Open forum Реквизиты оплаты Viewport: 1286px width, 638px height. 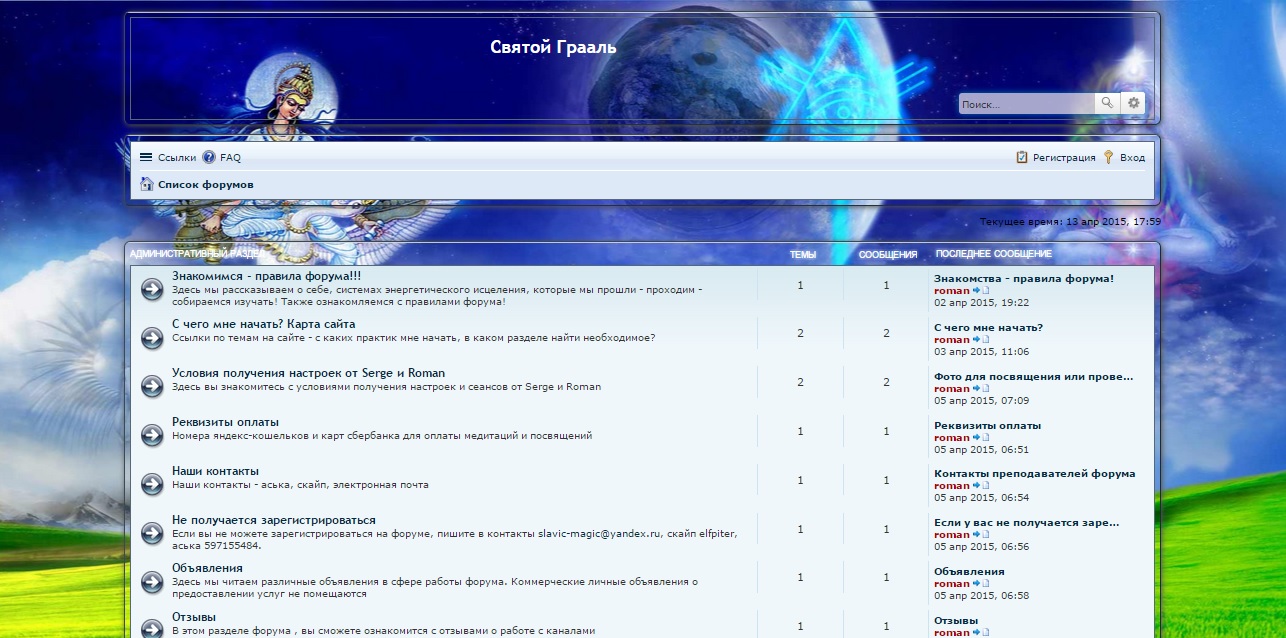point(225,422)
